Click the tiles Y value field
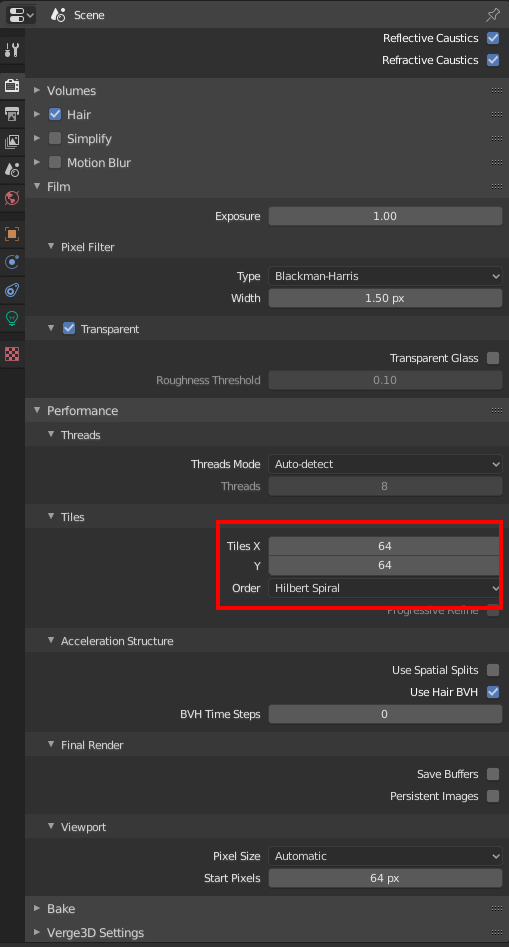The width and height of the screenshot is (509, 947). (385, 565)
